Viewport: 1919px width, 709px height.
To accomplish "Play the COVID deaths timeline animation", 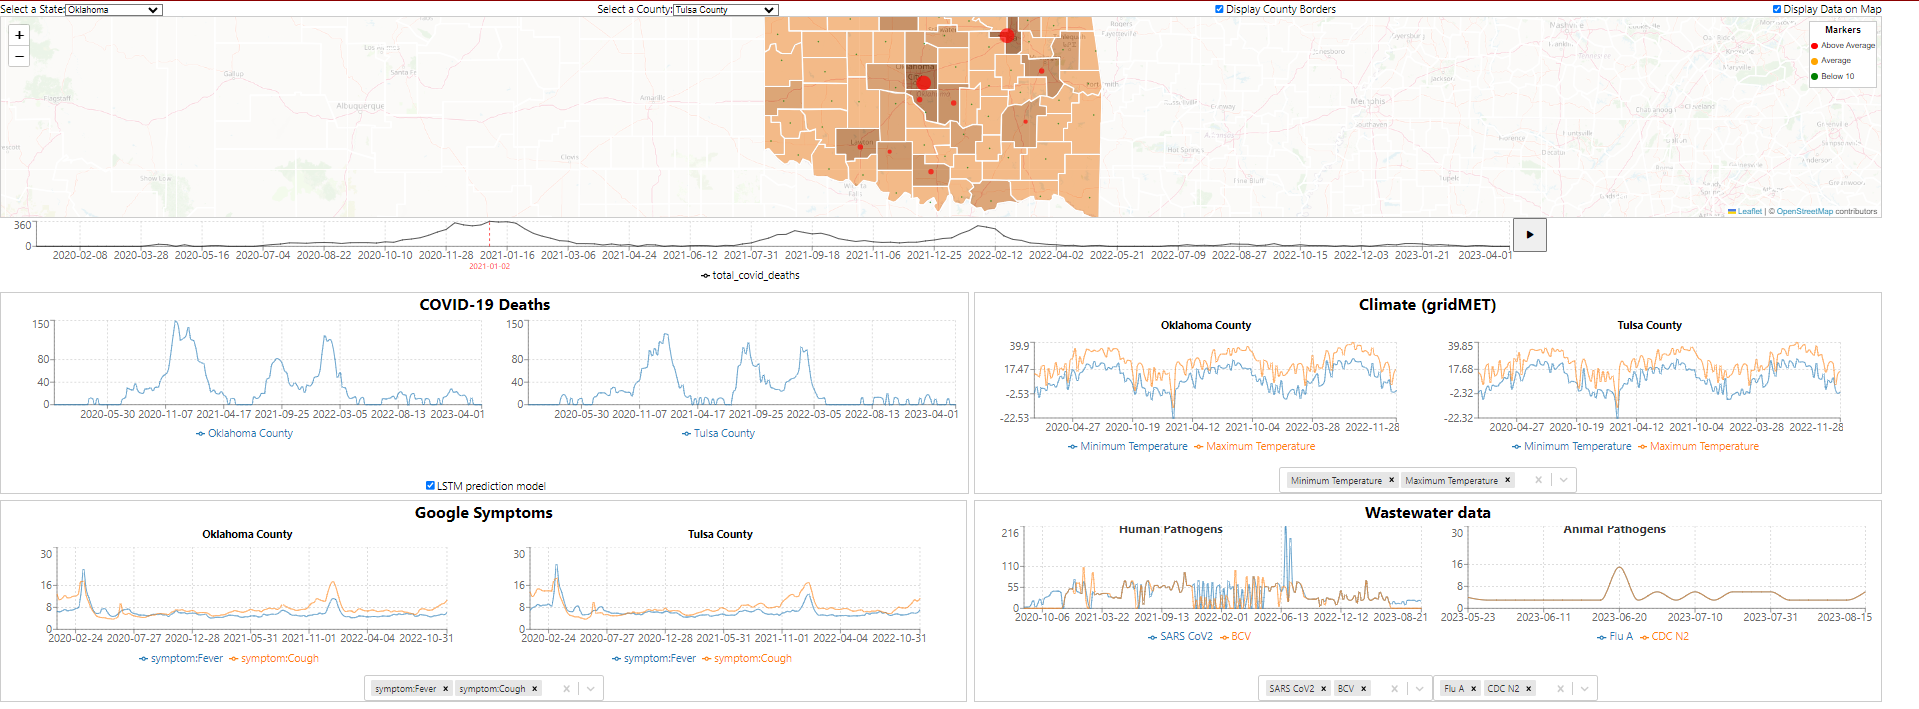I will [1529, 235].
